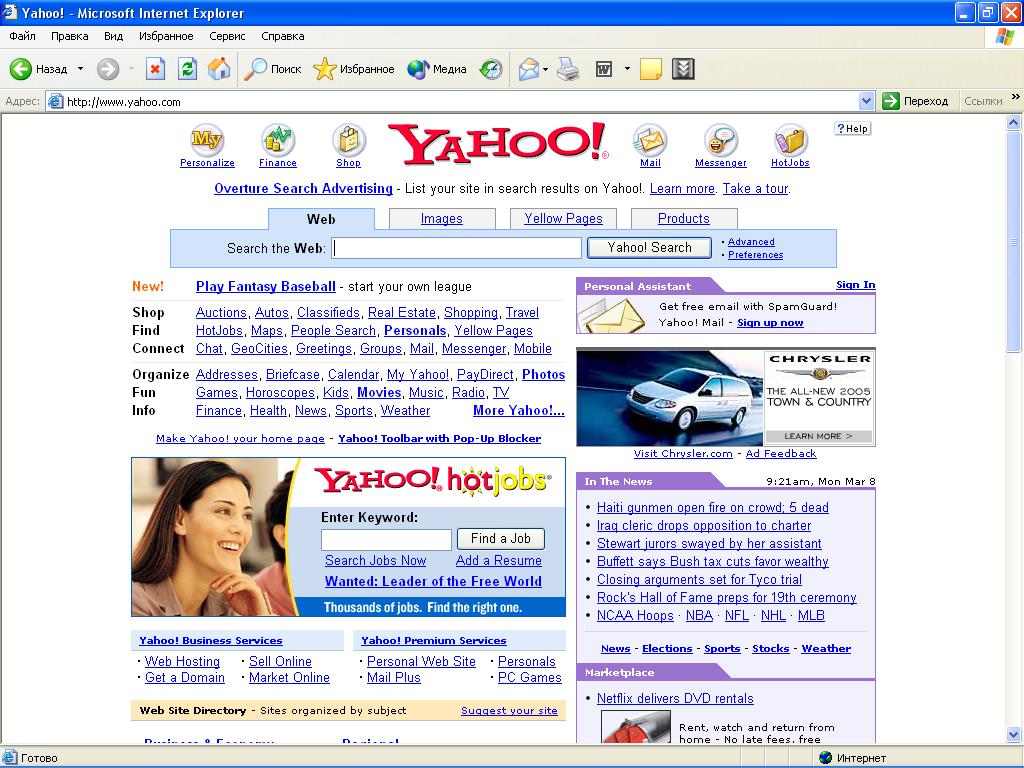The width and height of the screenshot is (1024, 768).
Task: Open the Back button history dropdown
Action: point(80,69)
